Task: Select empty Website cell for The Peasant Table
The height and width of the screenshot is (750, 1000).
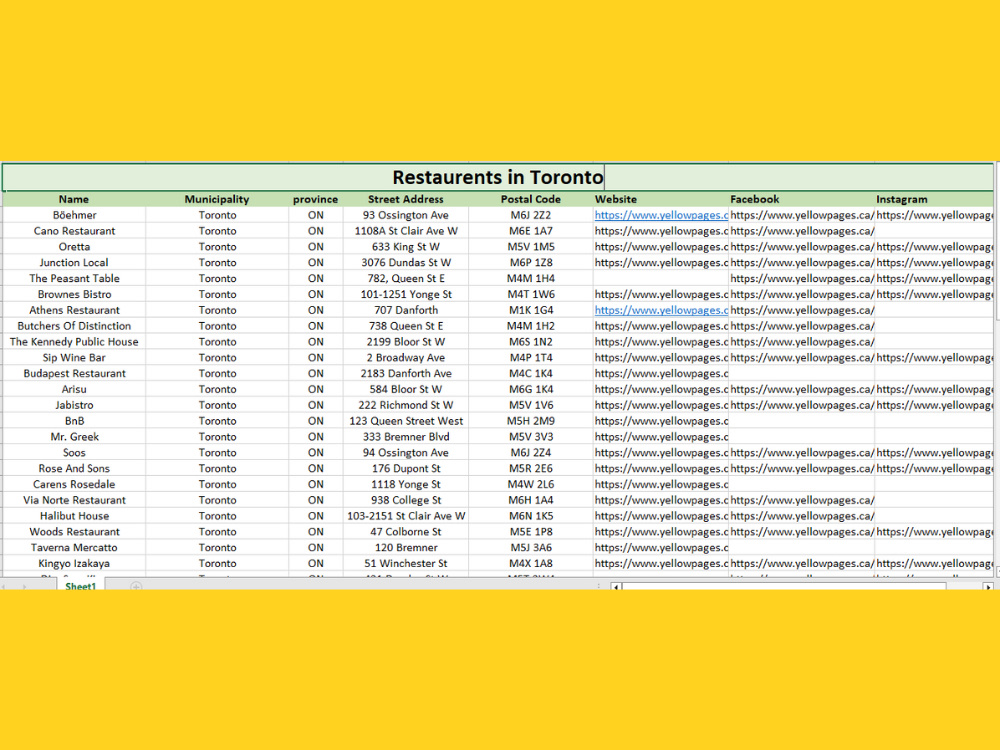Action: pos(661,279)
